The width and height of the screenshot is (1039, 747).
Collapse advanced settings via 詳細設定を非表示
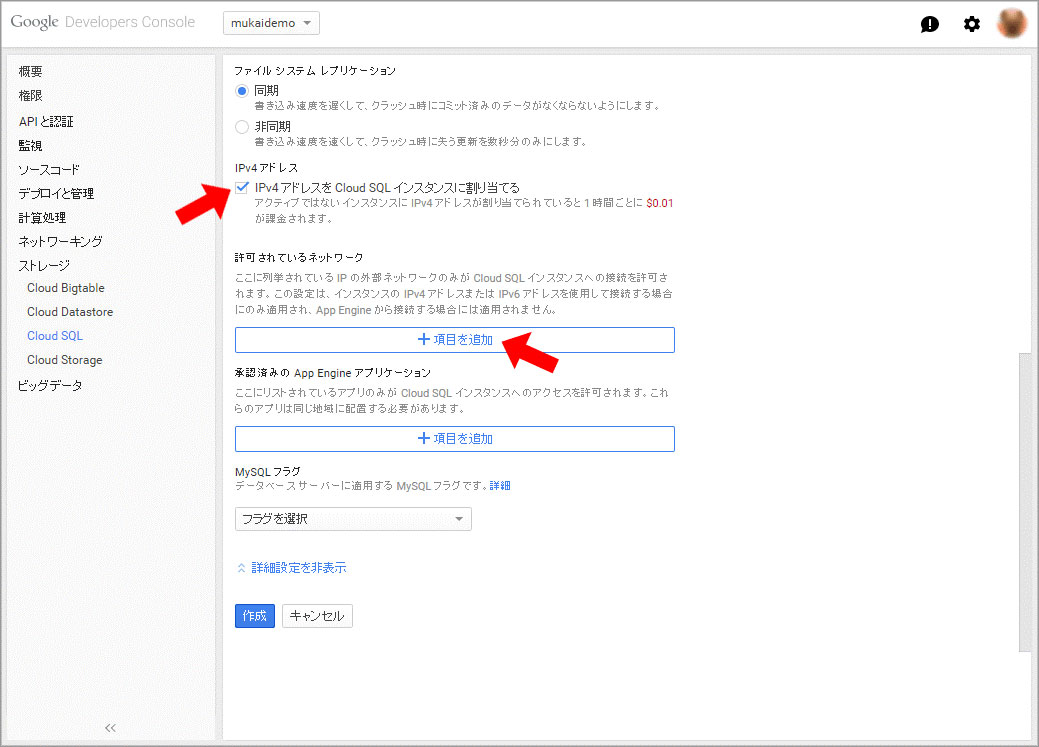[292, 568]
